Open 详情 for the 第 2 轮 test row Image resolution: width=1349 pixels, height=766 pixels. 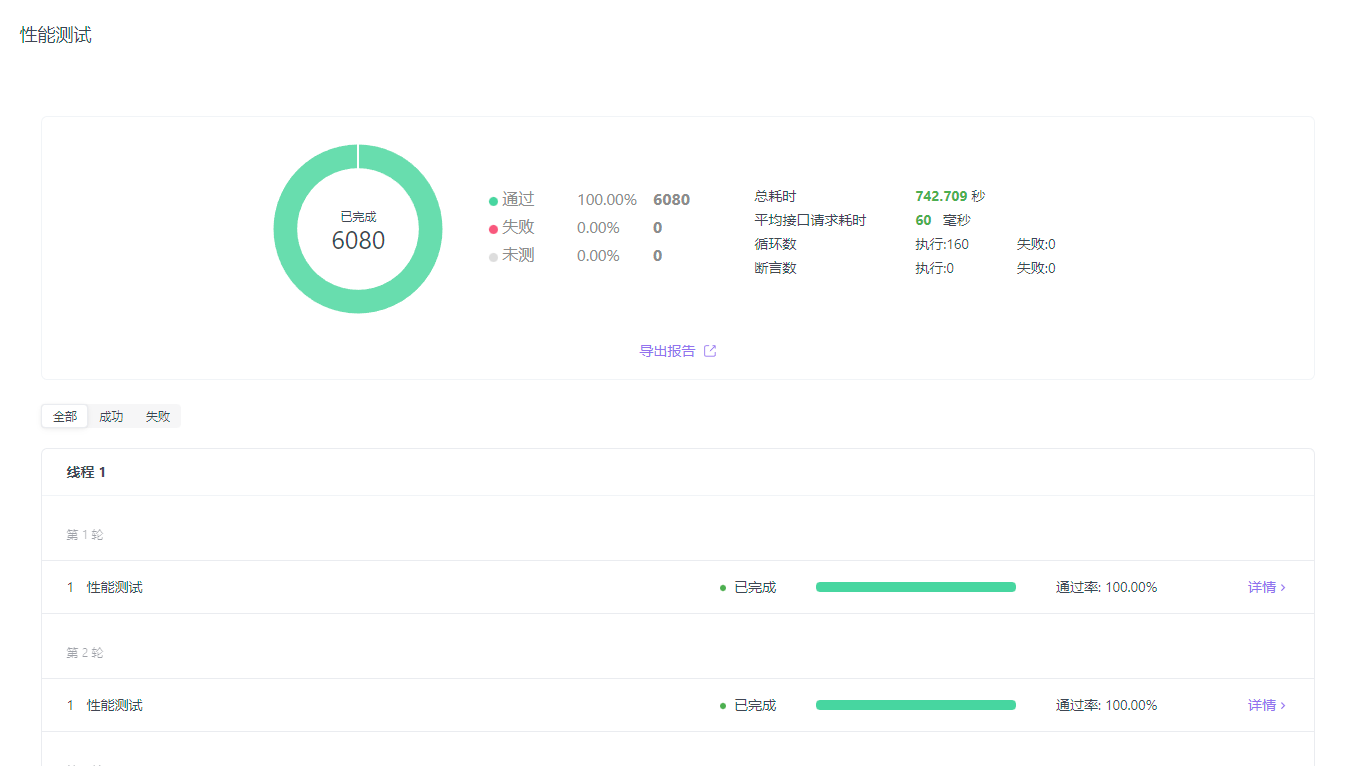coord(1267,706)
